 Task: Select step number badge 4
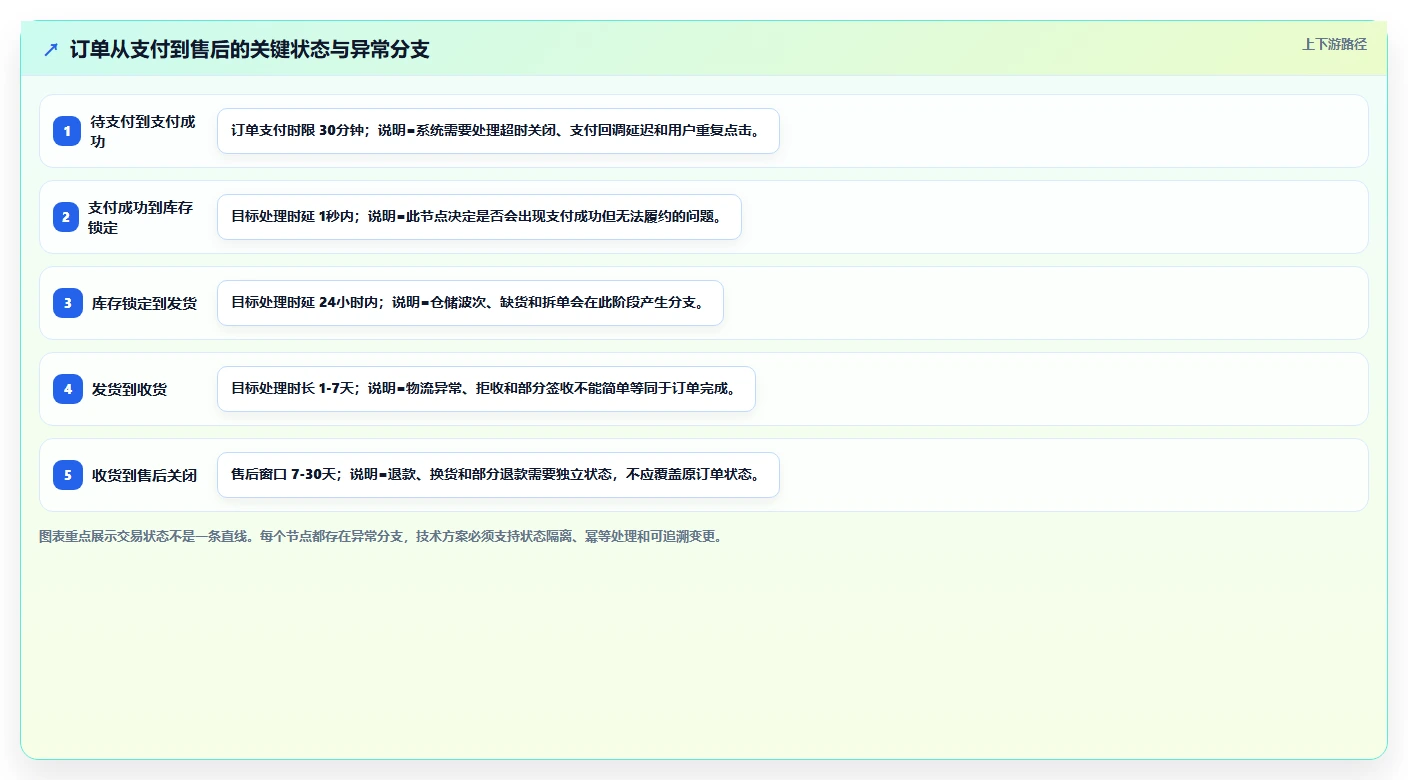[x=67, y=389]
